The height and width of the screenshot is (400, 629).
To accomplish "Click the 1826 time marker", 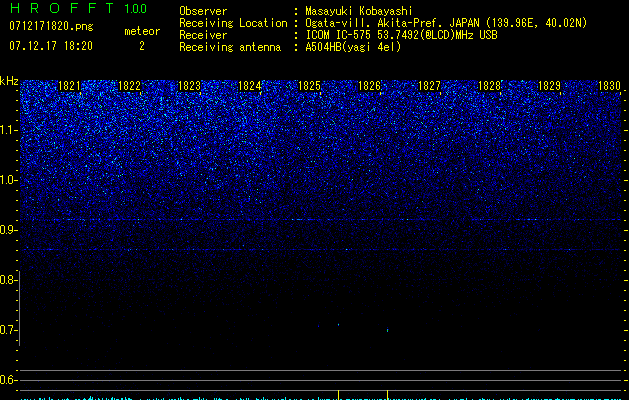I will point(369,86).
